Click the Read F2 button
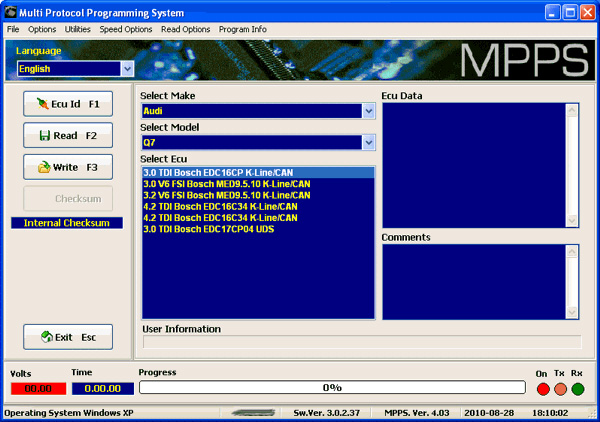600x422 pixels. pos(68,135)
